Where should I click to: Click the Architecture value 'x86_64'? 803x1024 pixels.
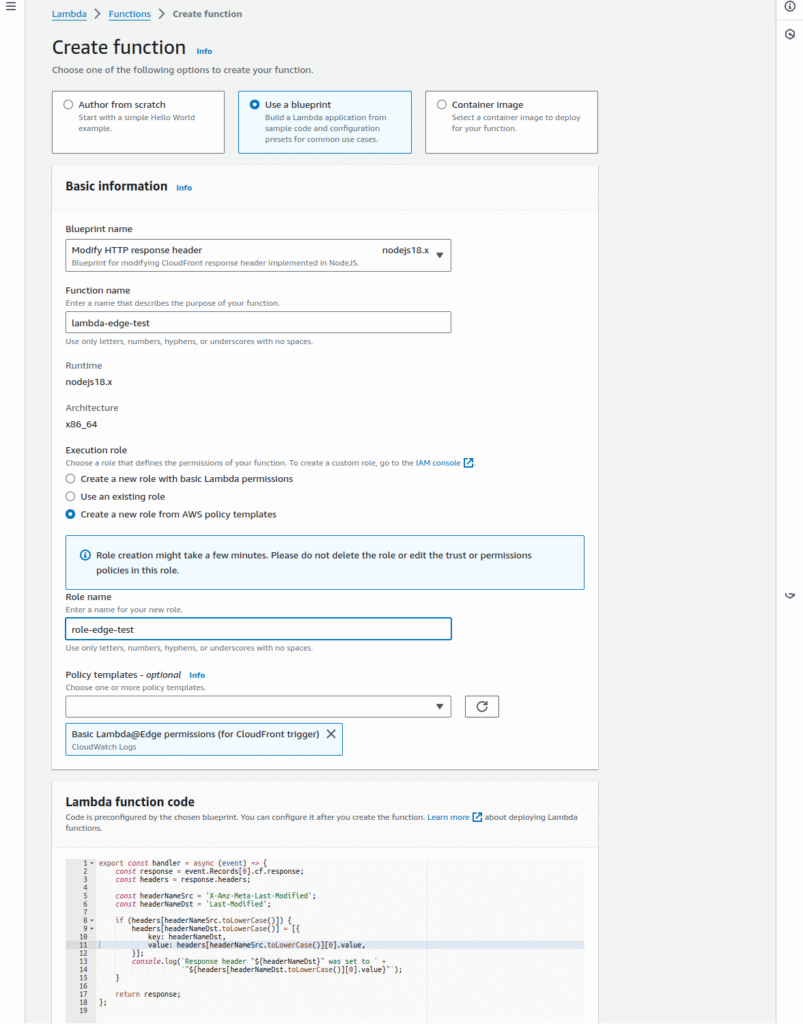coord(81,424)
